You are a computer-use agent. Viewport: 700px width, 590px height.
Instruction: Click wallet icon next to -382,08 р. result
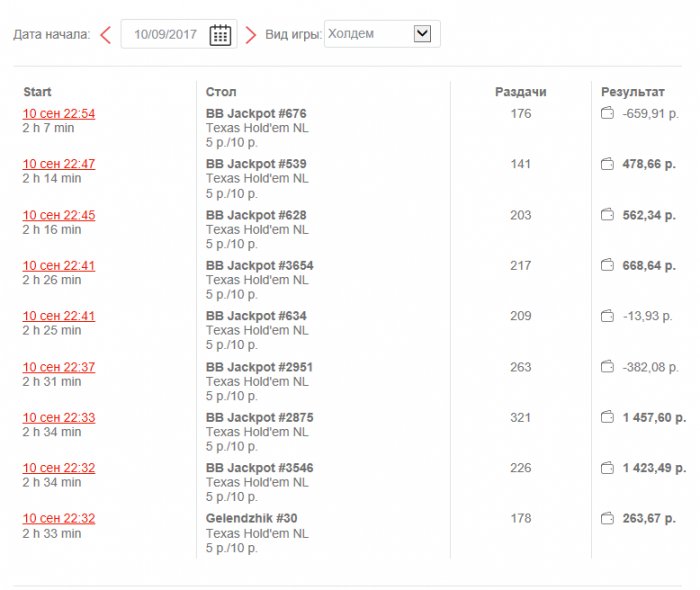point(606,367)
